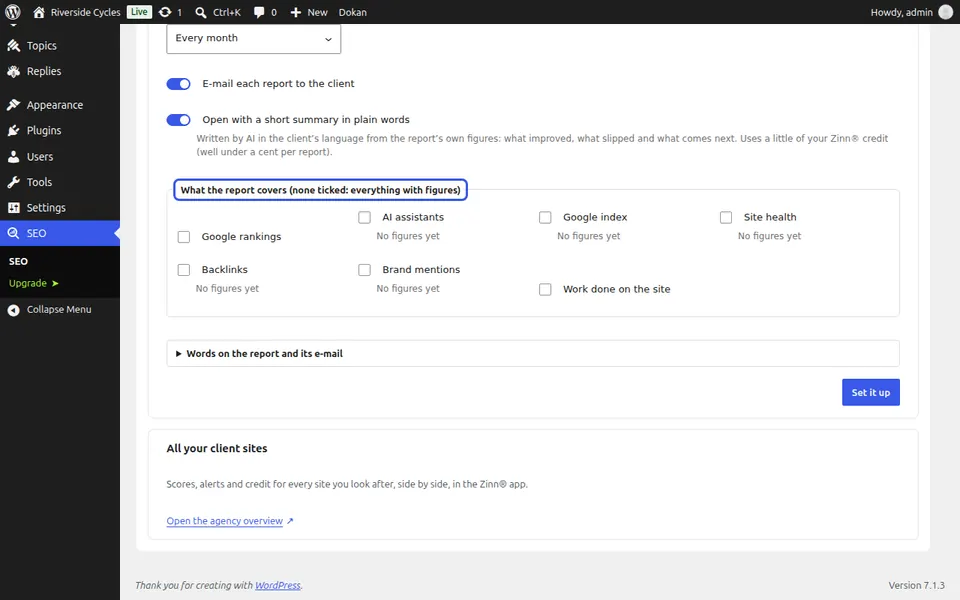Select the SEO submenu item
Viewport: 960px width, 600px height.
18,261
